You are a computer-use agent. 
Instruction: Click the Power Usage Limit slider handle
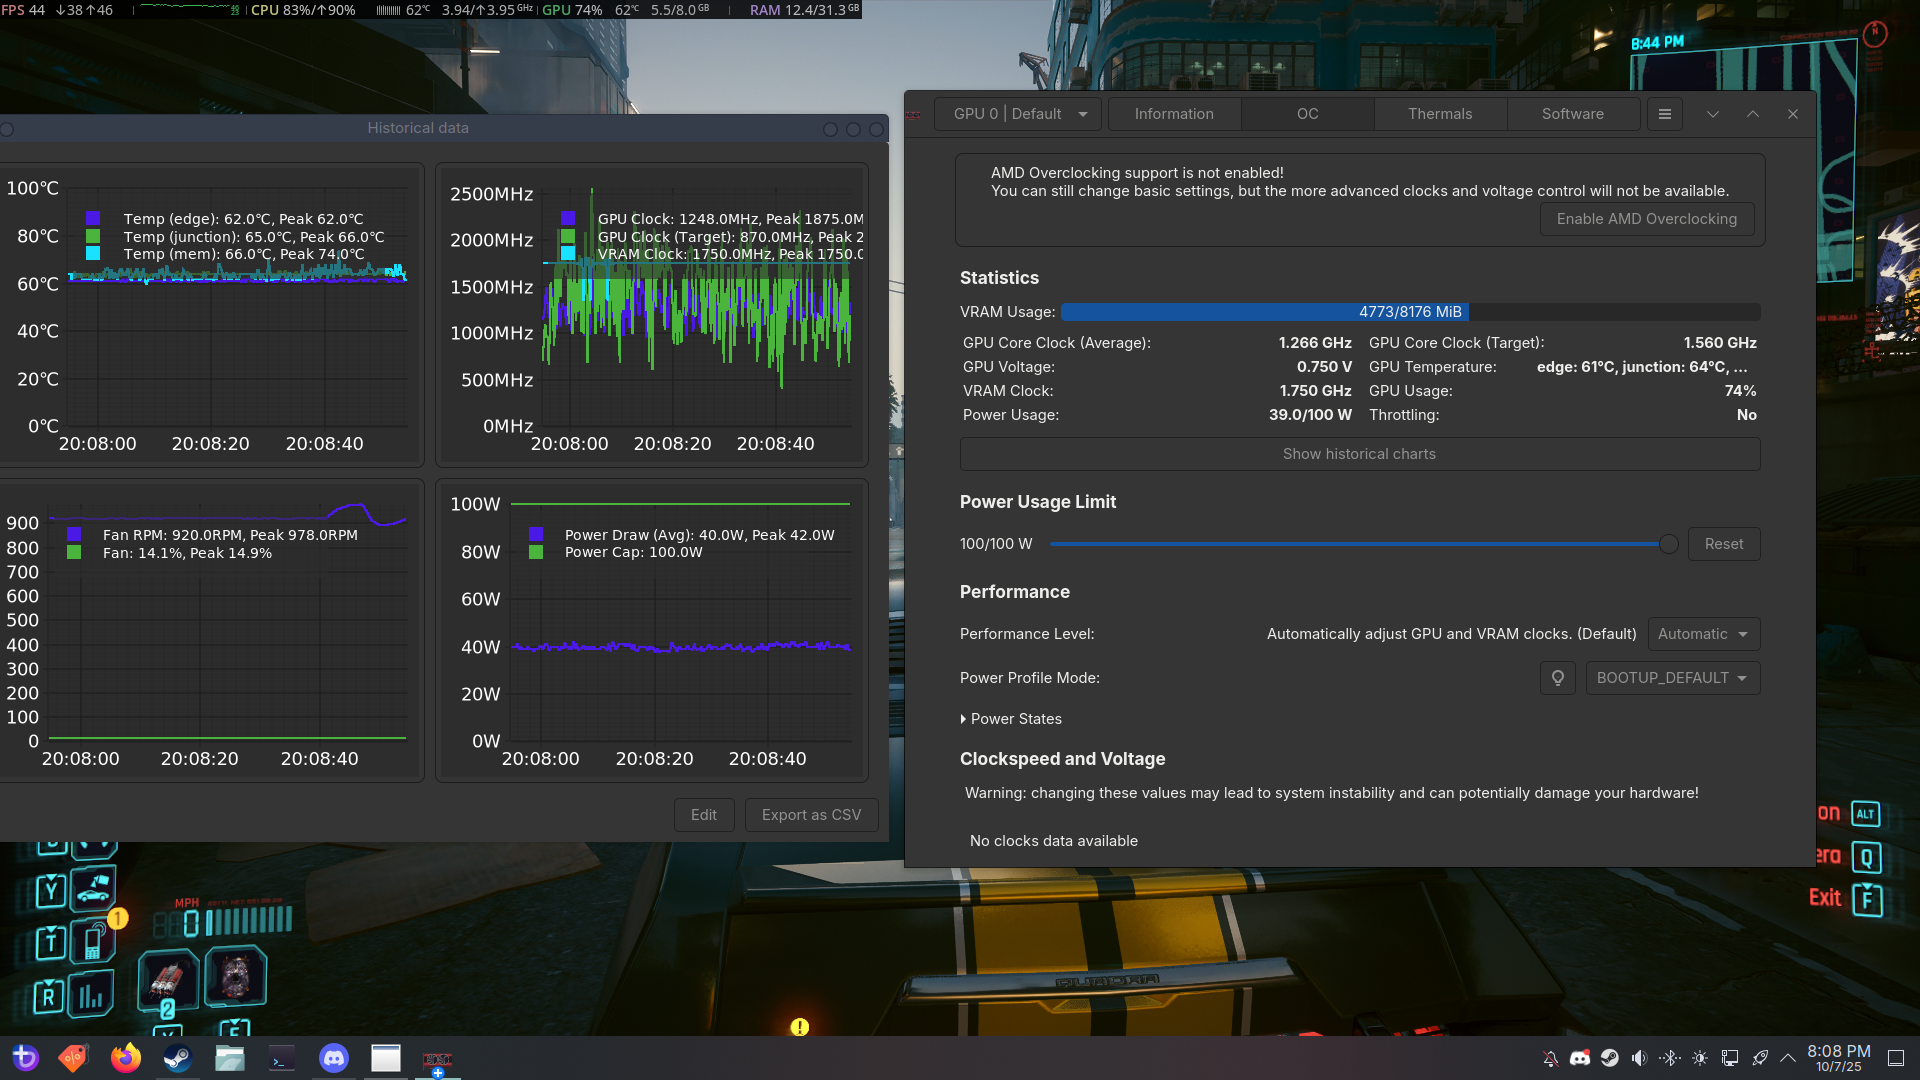pos(1668,544)
